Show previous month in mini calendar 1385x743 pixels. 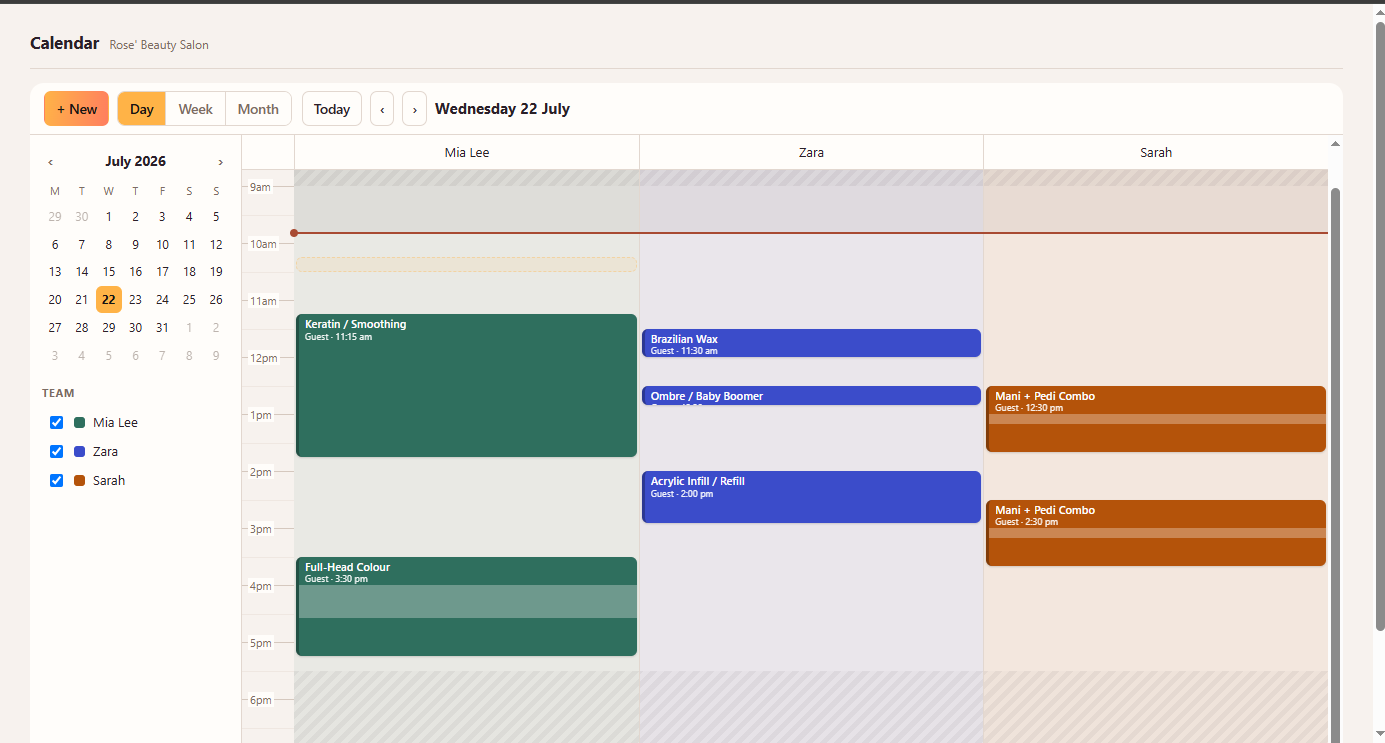click(x=51, y=162)
